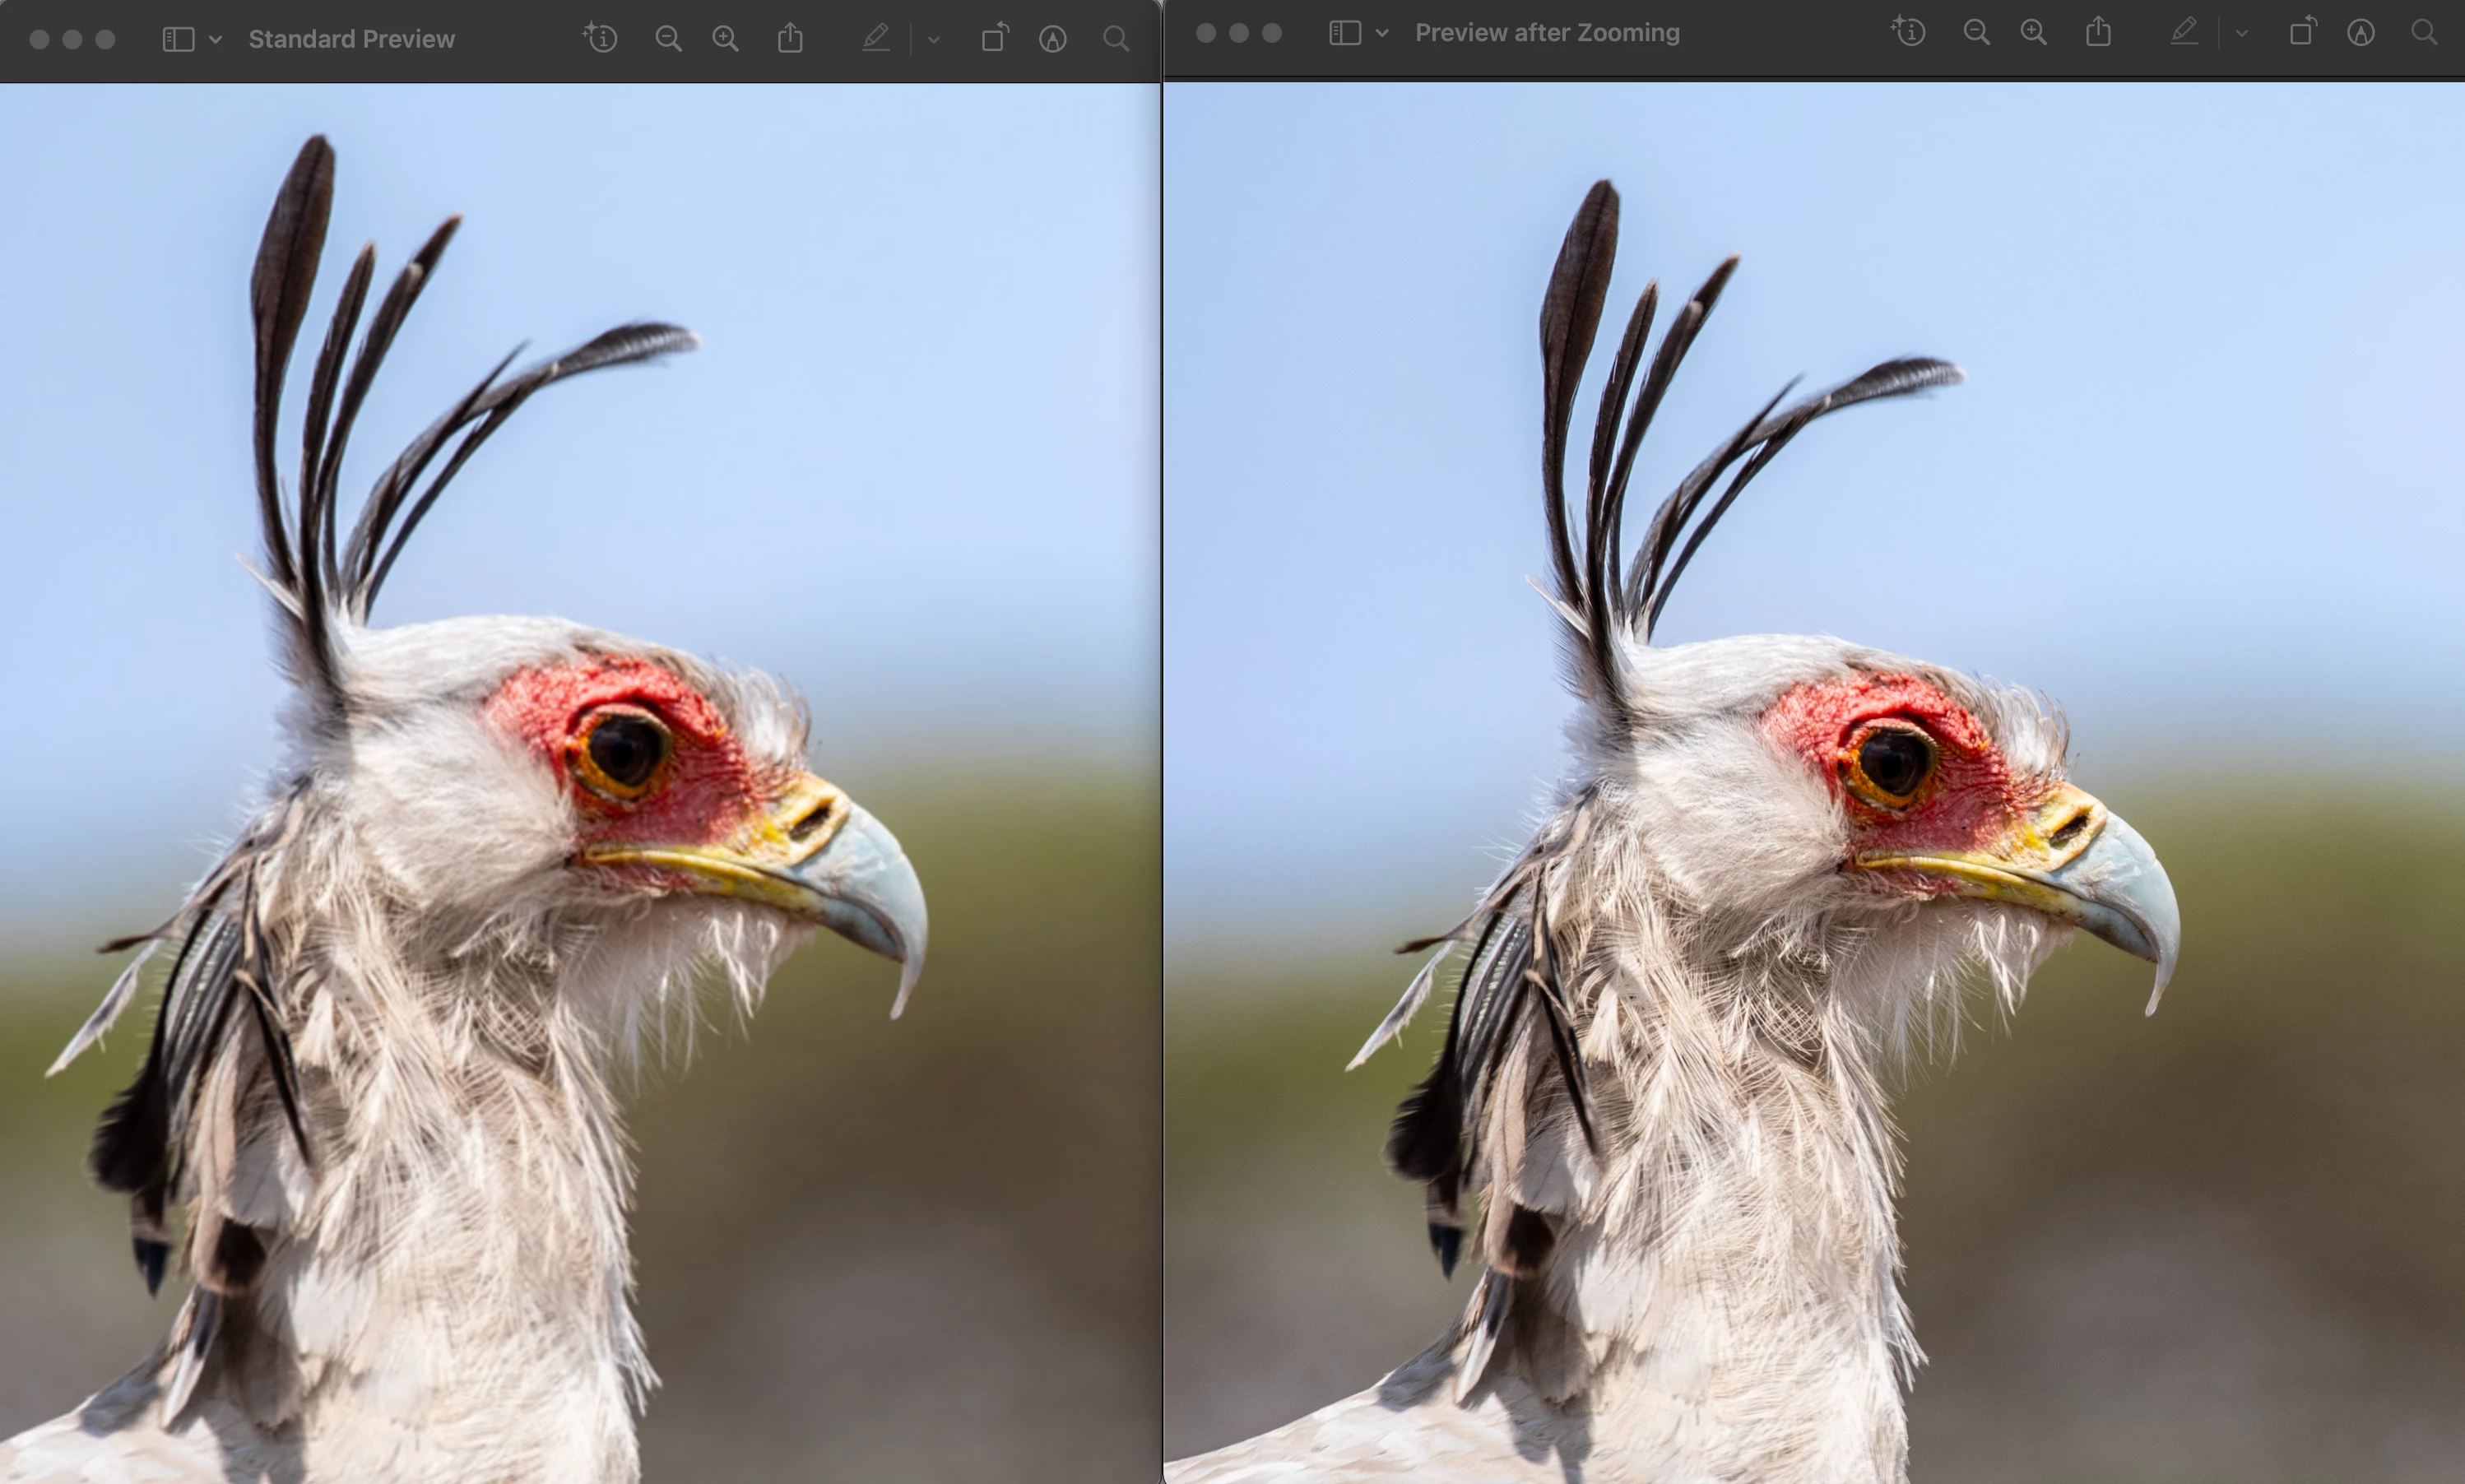This screenshot has height=1484, width=2465.
Task: Click Inspector info icon in Standard Preview window
Action: tap(600, 39)
